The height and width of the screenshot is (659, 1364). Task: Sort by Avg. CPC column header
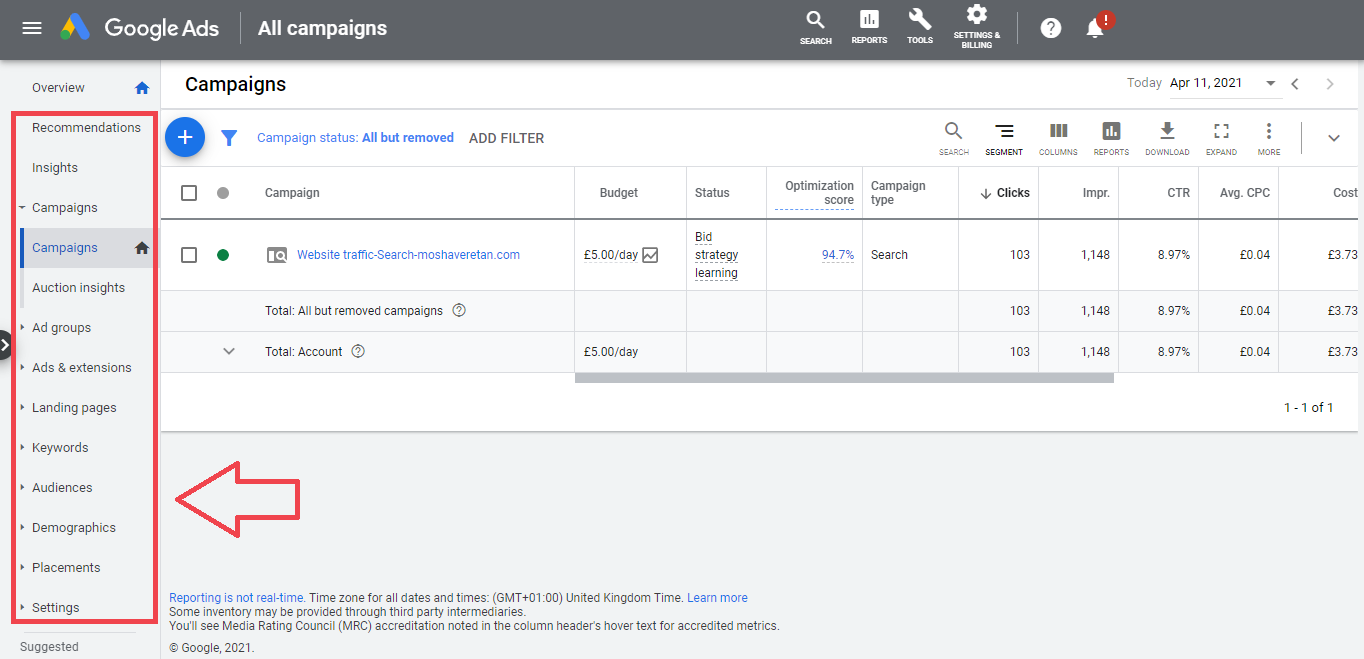[1245, 193]
